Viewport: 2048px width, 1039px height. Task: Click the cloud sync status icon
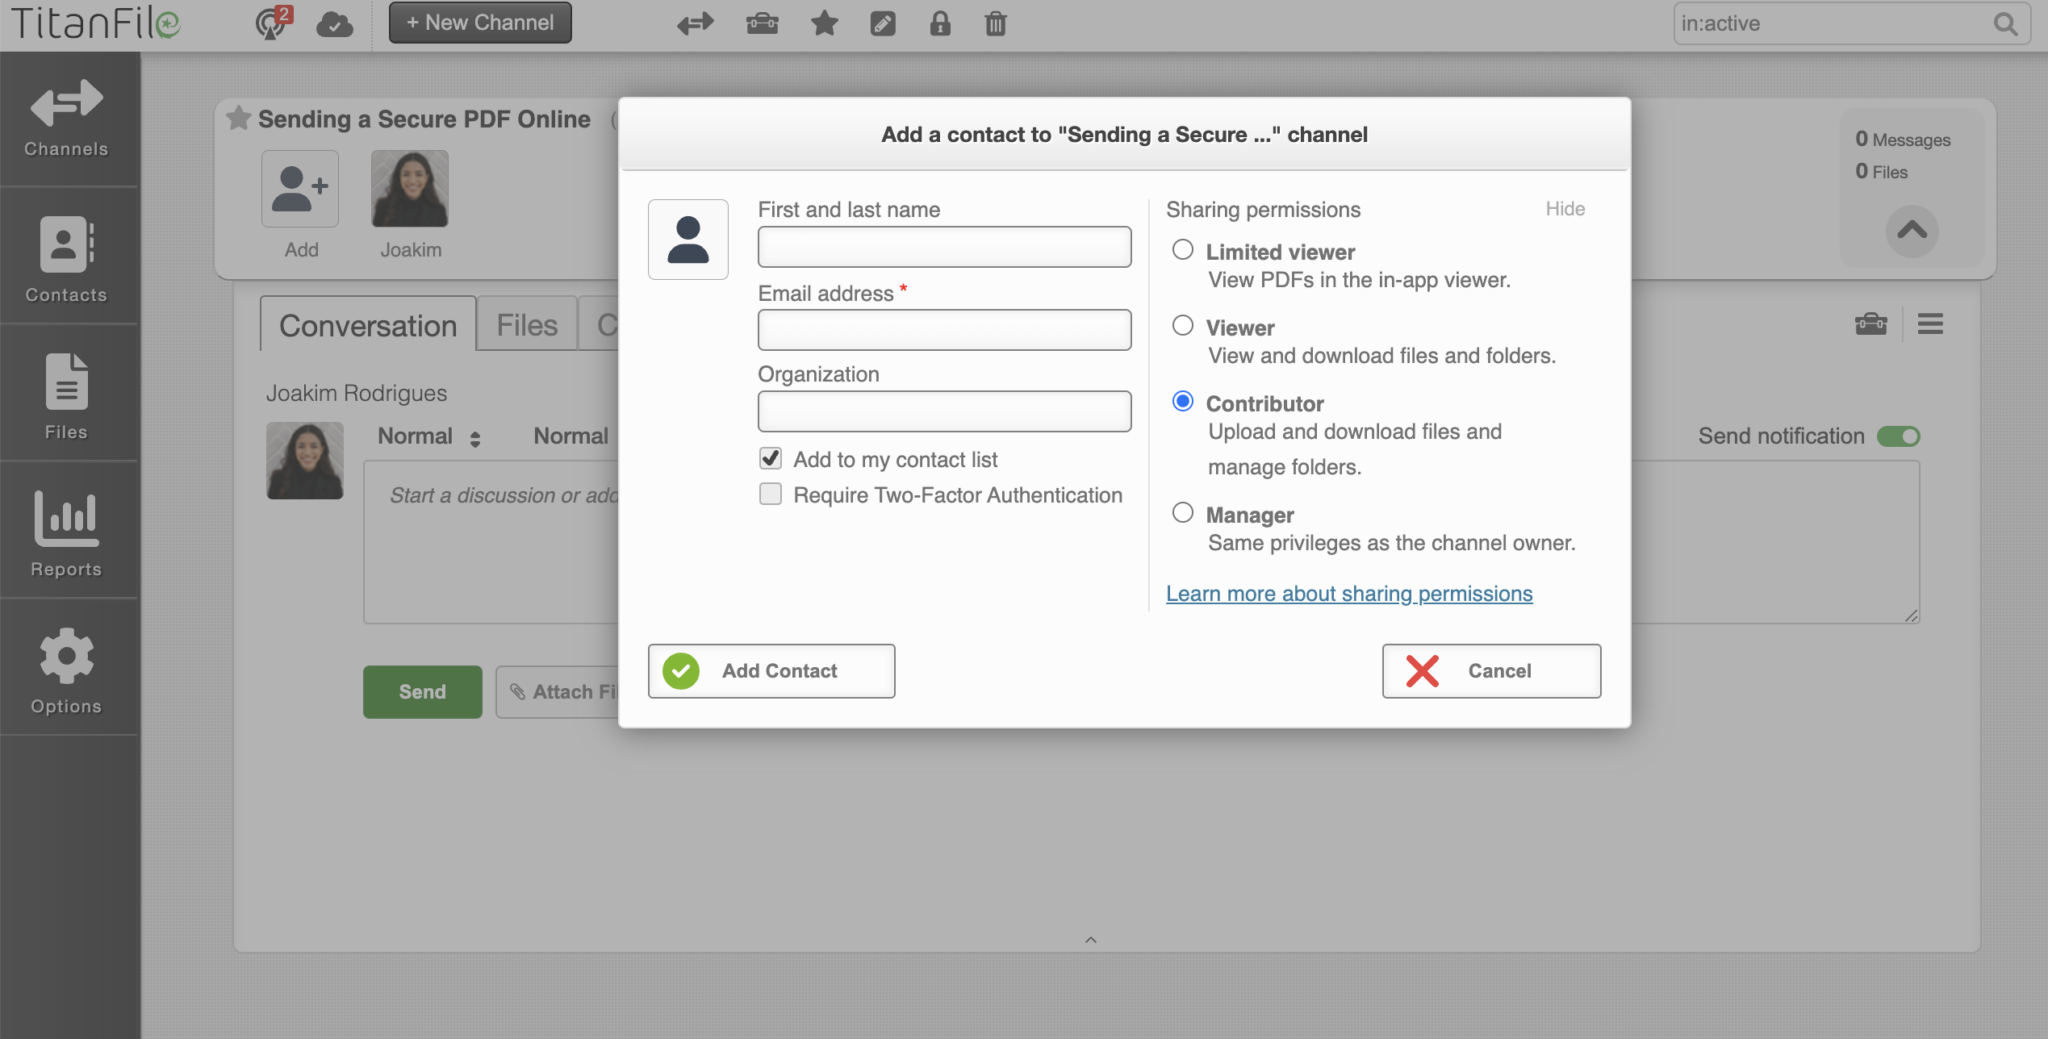pyautogui.click(x=334, y=23)
